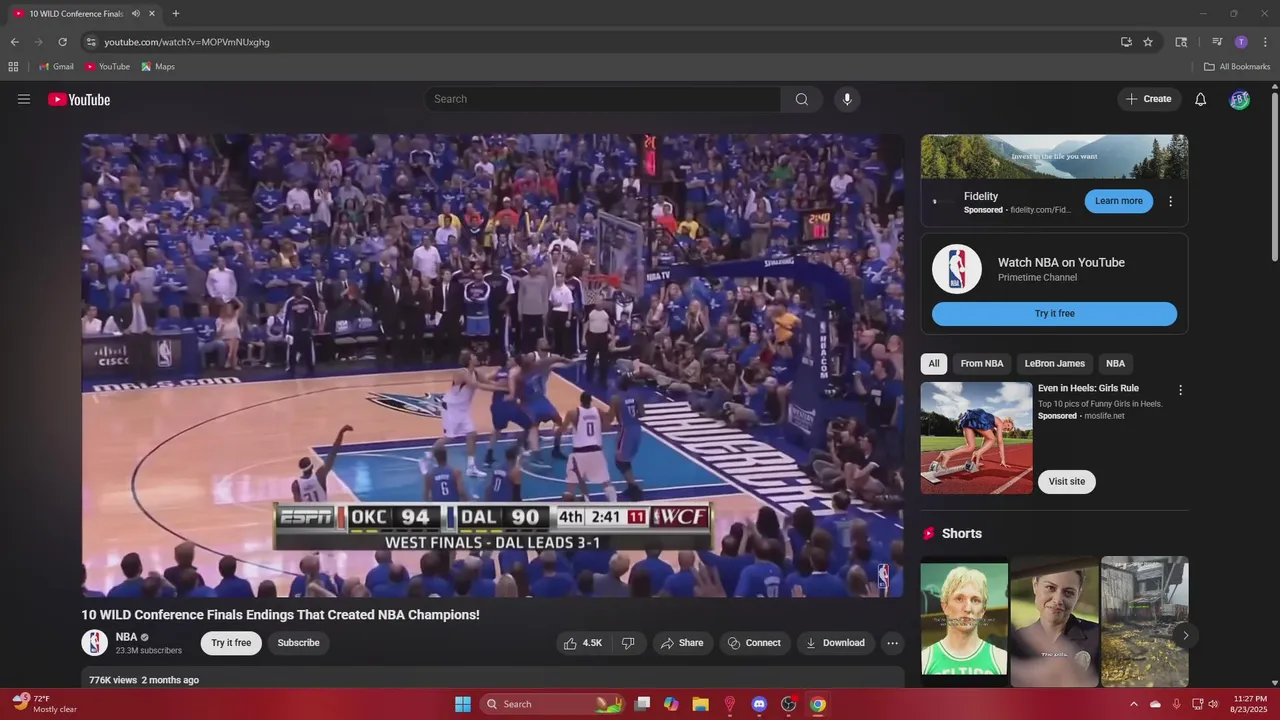Open Maps bookmark

158,67
